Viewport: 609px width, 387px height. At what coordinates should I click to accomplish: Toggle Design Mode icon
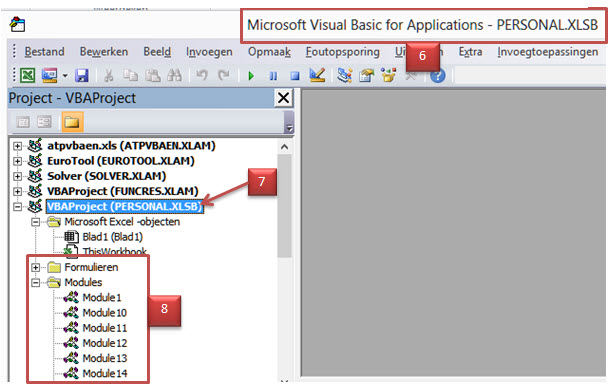[x=317, y=75]
